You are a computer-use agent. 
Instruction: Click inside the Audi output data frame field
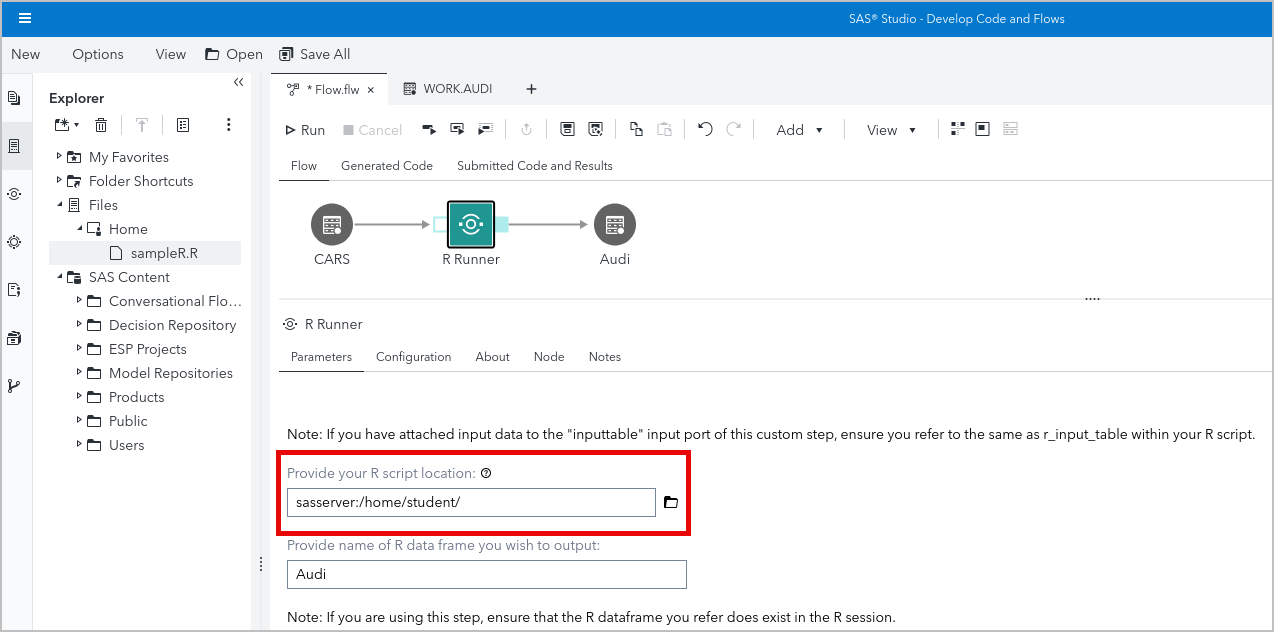coord(486,574)
